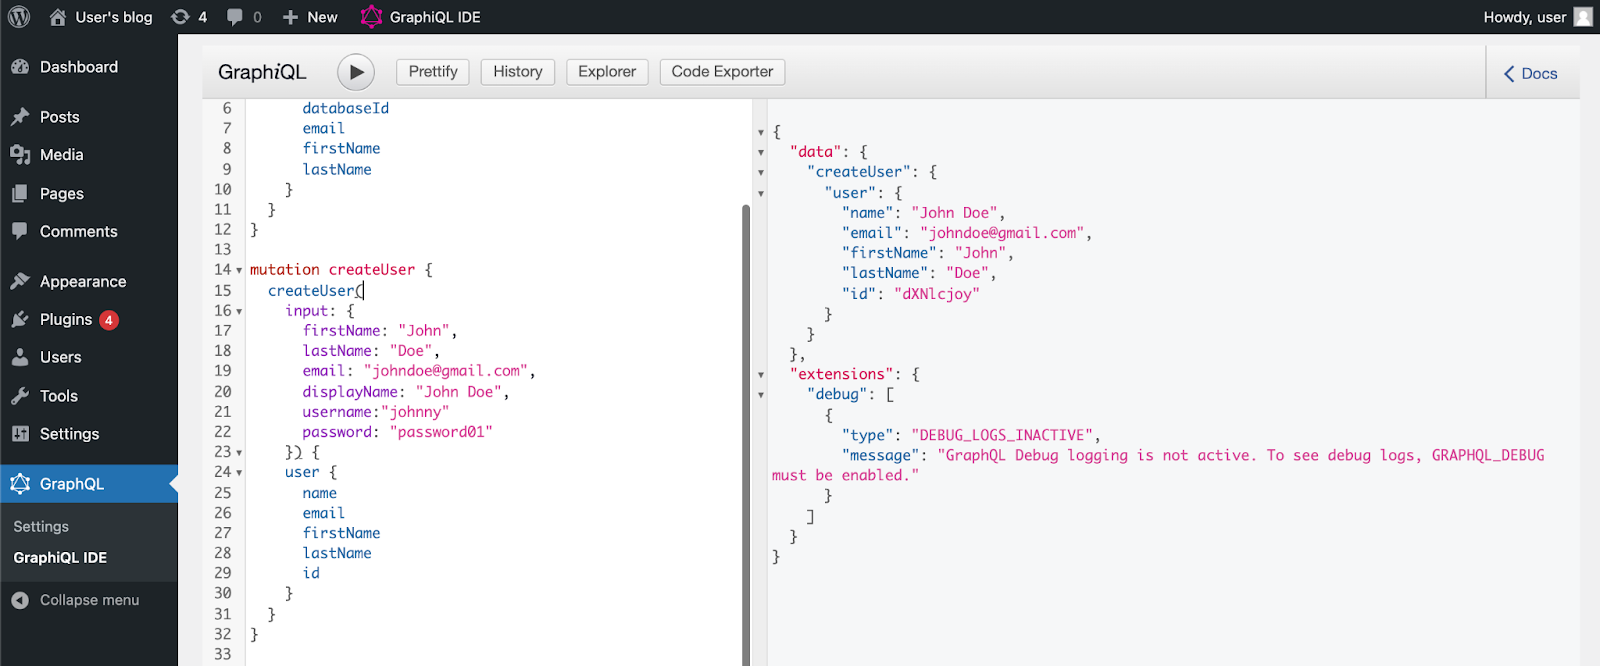Click the GraphiQL title text
Viewport: 1600px width, 666px height.
[x=262, y=72]
